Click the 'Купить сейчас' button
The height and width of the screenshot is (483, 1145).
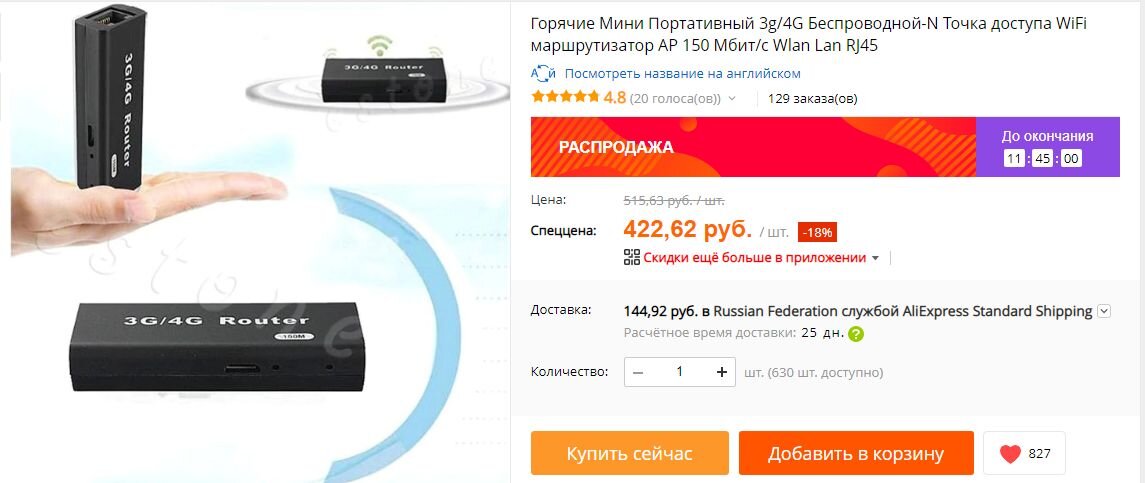point(629,453)
